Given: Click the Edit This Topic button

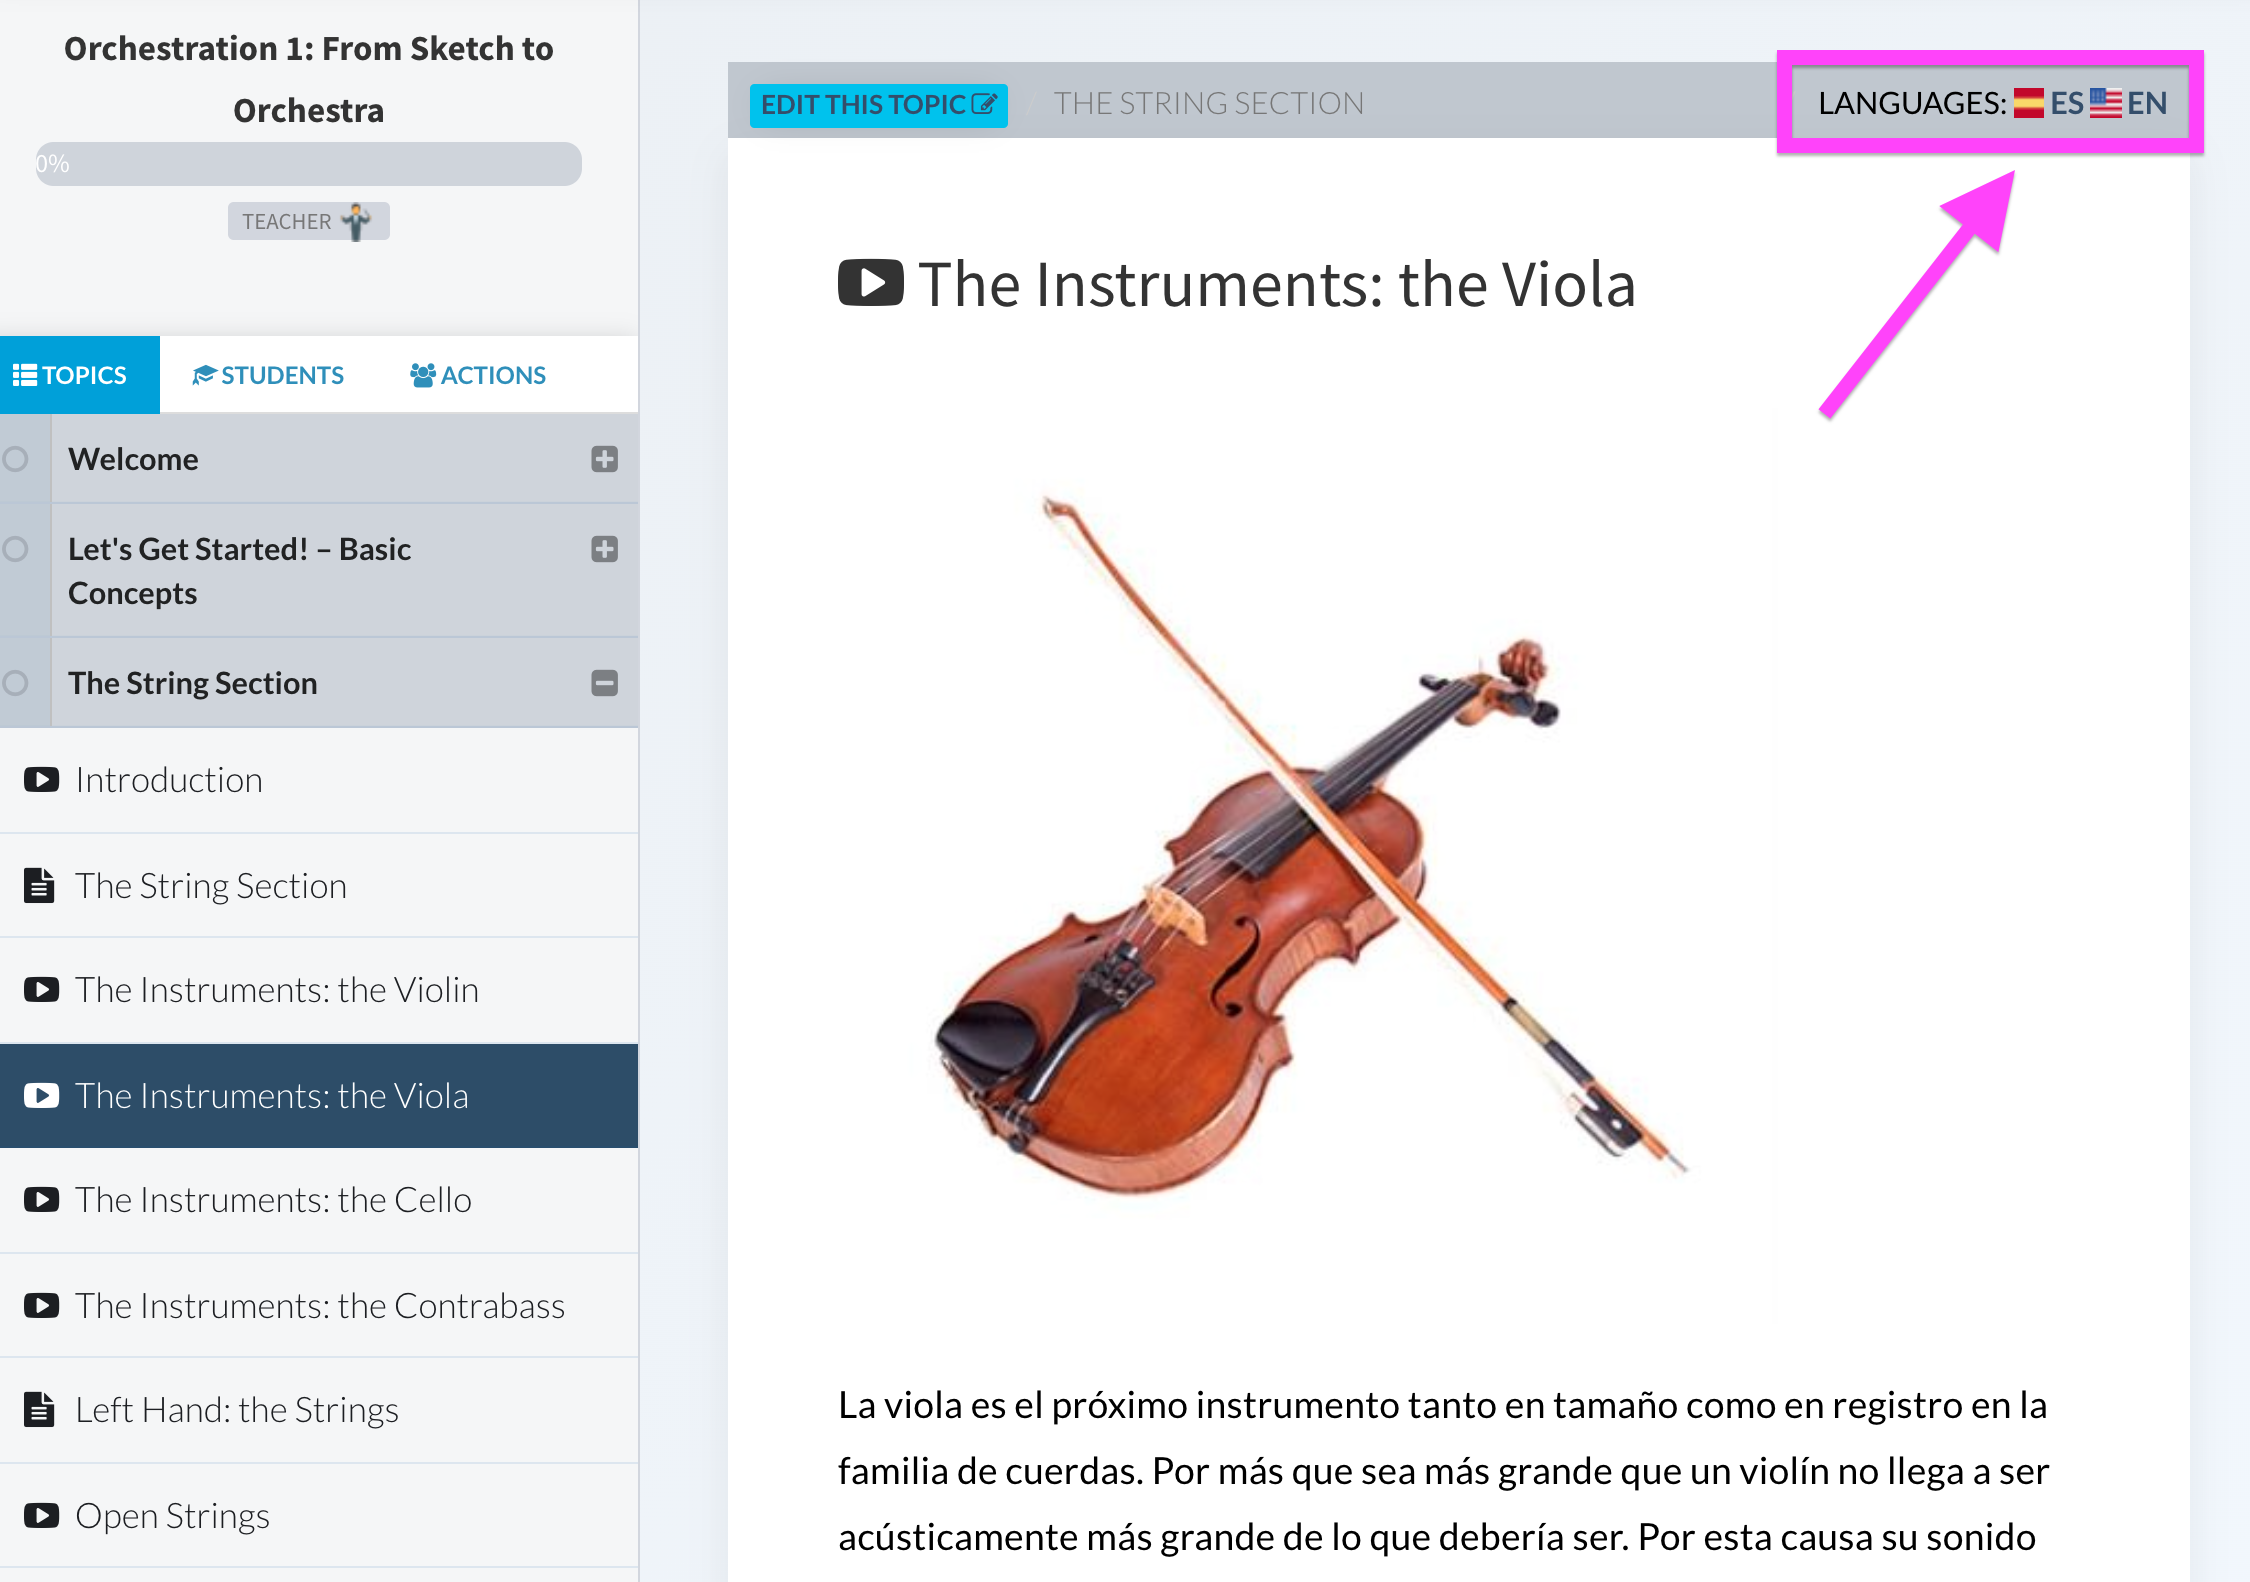Looking at the screenshot, I should coord(878,104).
